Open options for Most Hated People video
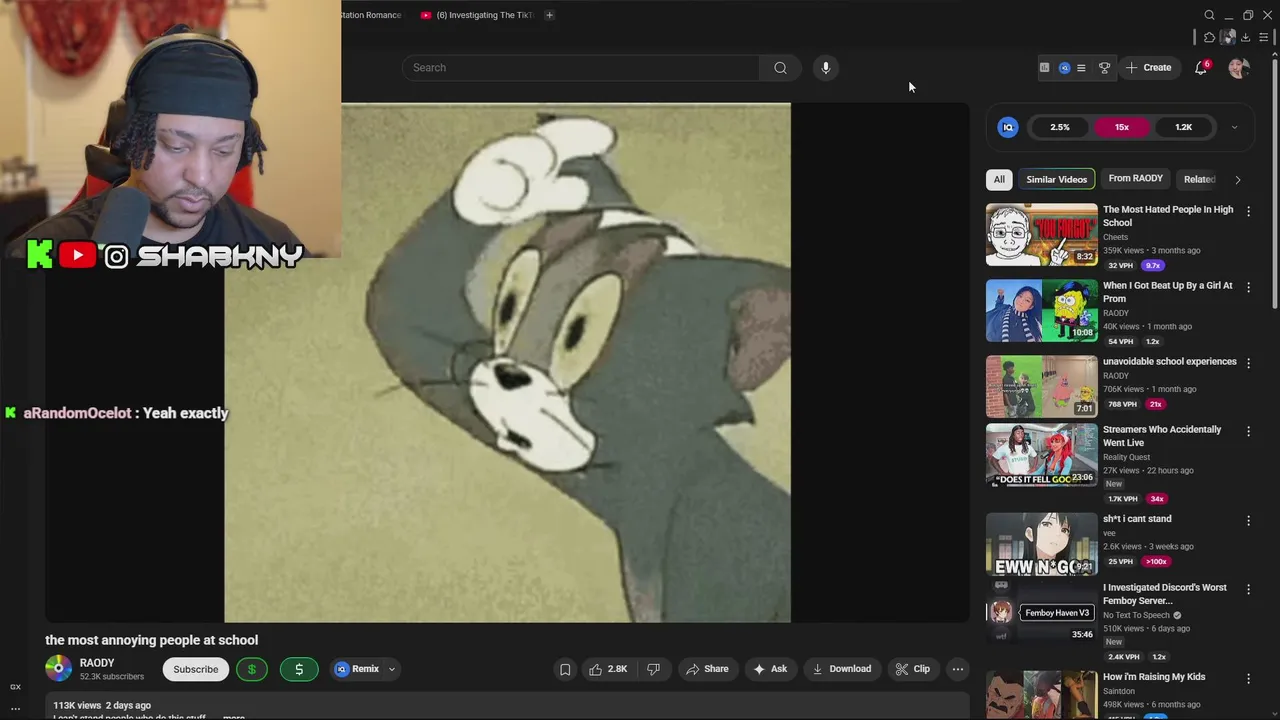The width and height of the screenshot is (1280, 720). 1248,211
